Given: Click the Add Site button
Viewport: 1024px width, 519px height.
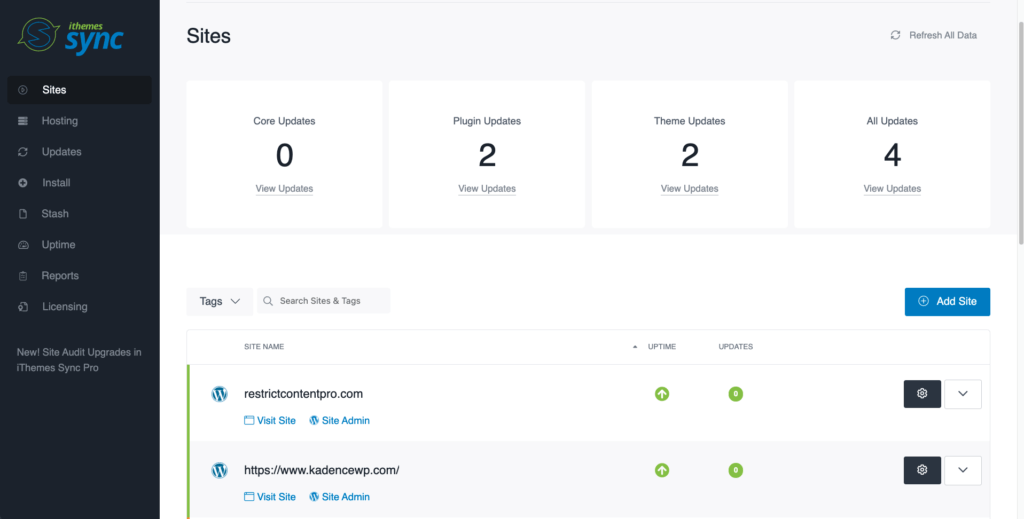Looking at the screenshot, I should tap(947, 302).
